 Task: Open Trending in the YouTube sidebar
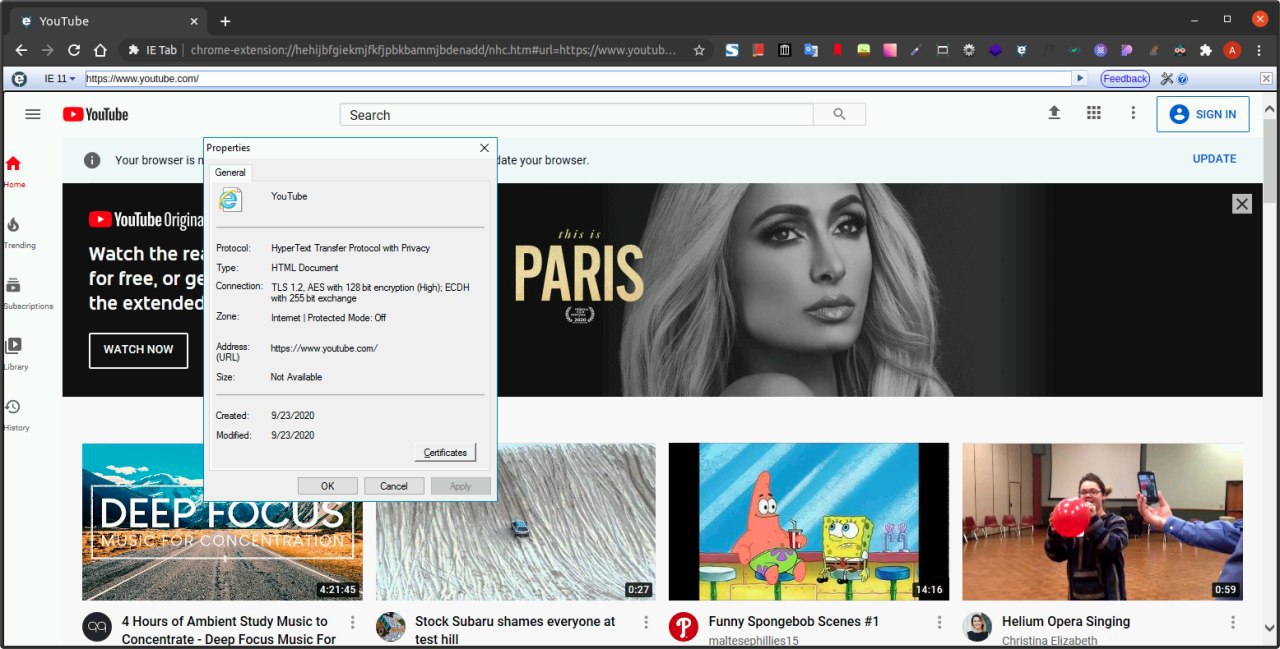tap(19, 232)
